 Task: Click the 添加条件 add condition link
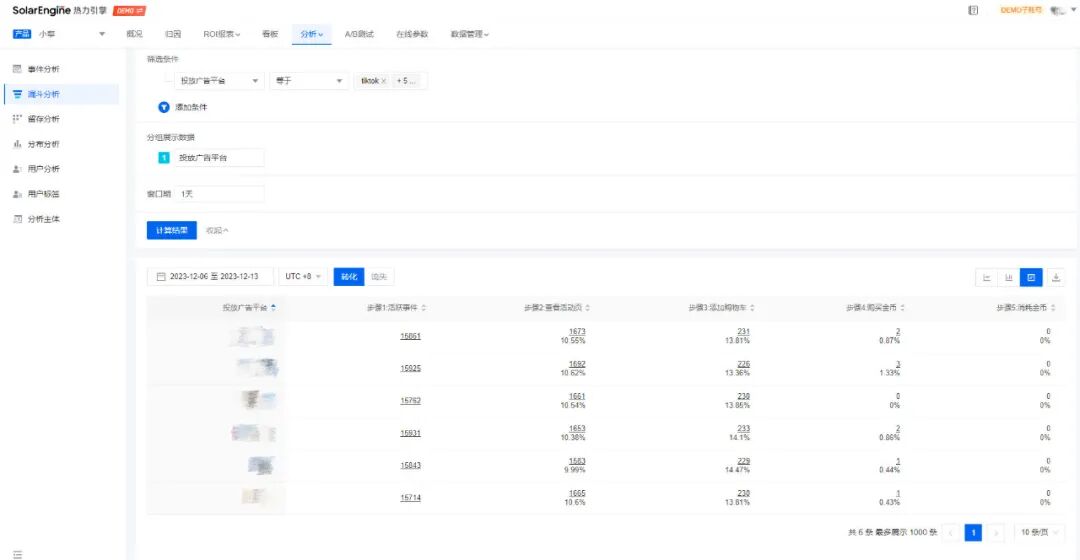[x=191, y=107]
